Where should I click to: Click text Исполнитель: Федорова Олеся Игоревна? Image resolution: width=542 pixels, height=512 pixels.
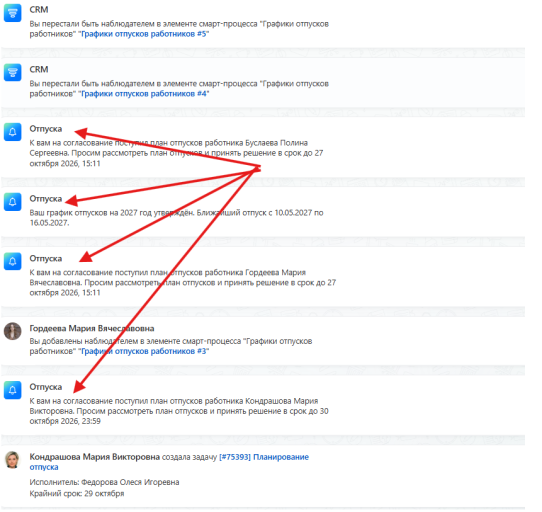point(104,482)
